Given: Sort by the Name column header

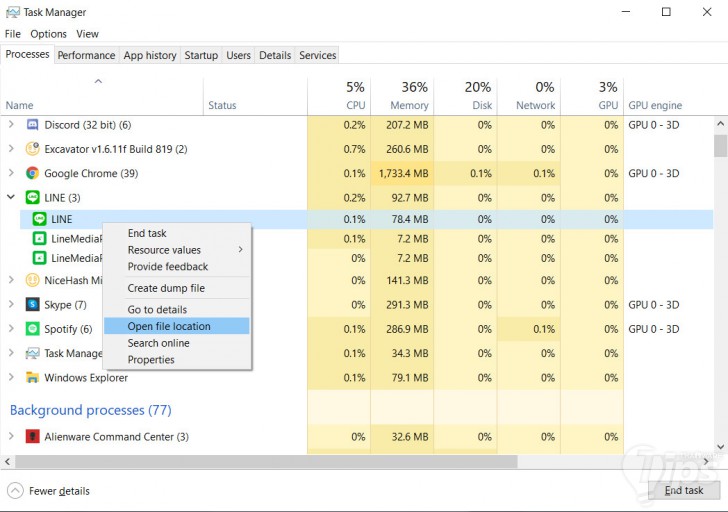Looking at the screenshot, I should tap(102, 97).
